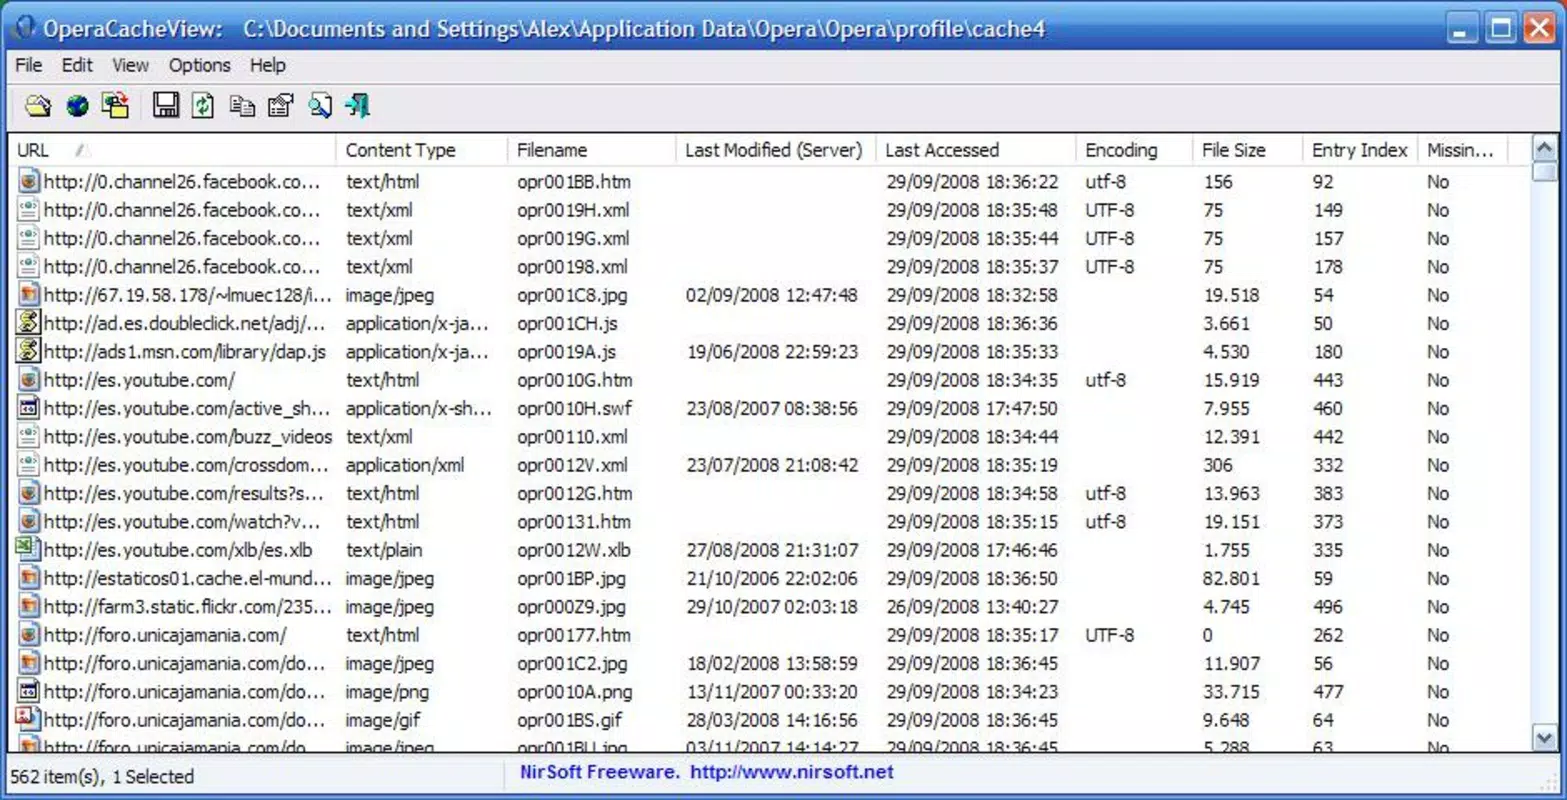This screenshot has width=1567, height=800.
Task: Click the filename opr0012V.xml
Action: tap(573, 465)
